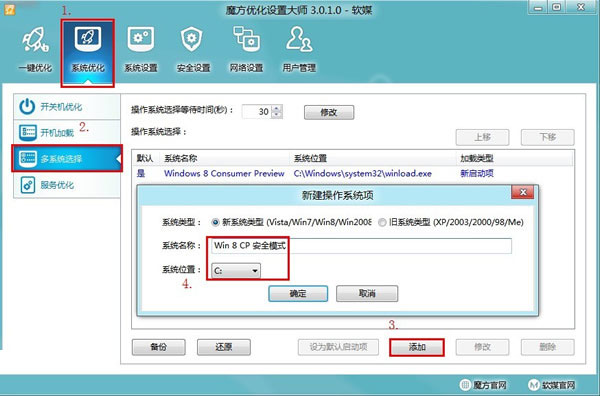
Task: Select 新系统类型 radio option
Action: (x=215, y=222)
